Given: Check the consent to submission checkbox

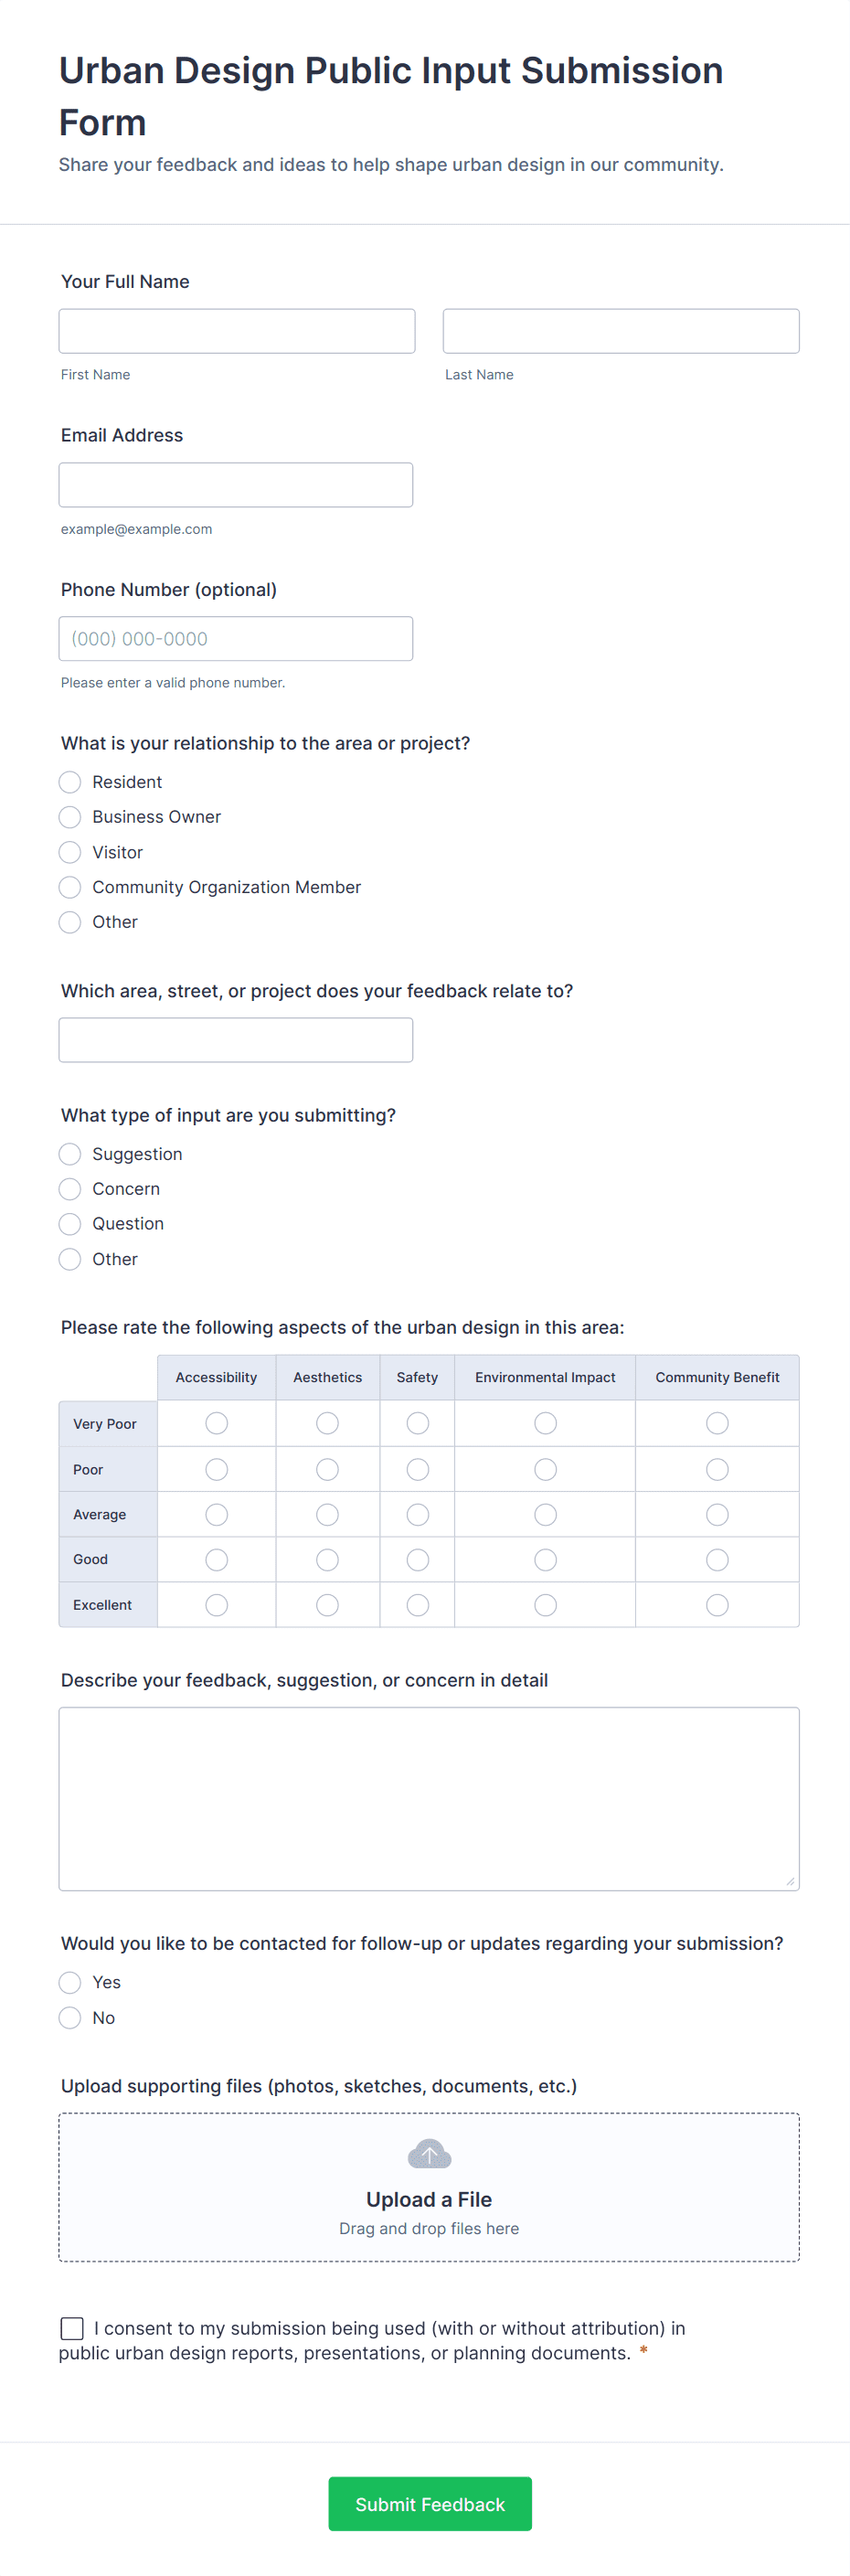Looking at the screenshot, I should (72, 2328).
